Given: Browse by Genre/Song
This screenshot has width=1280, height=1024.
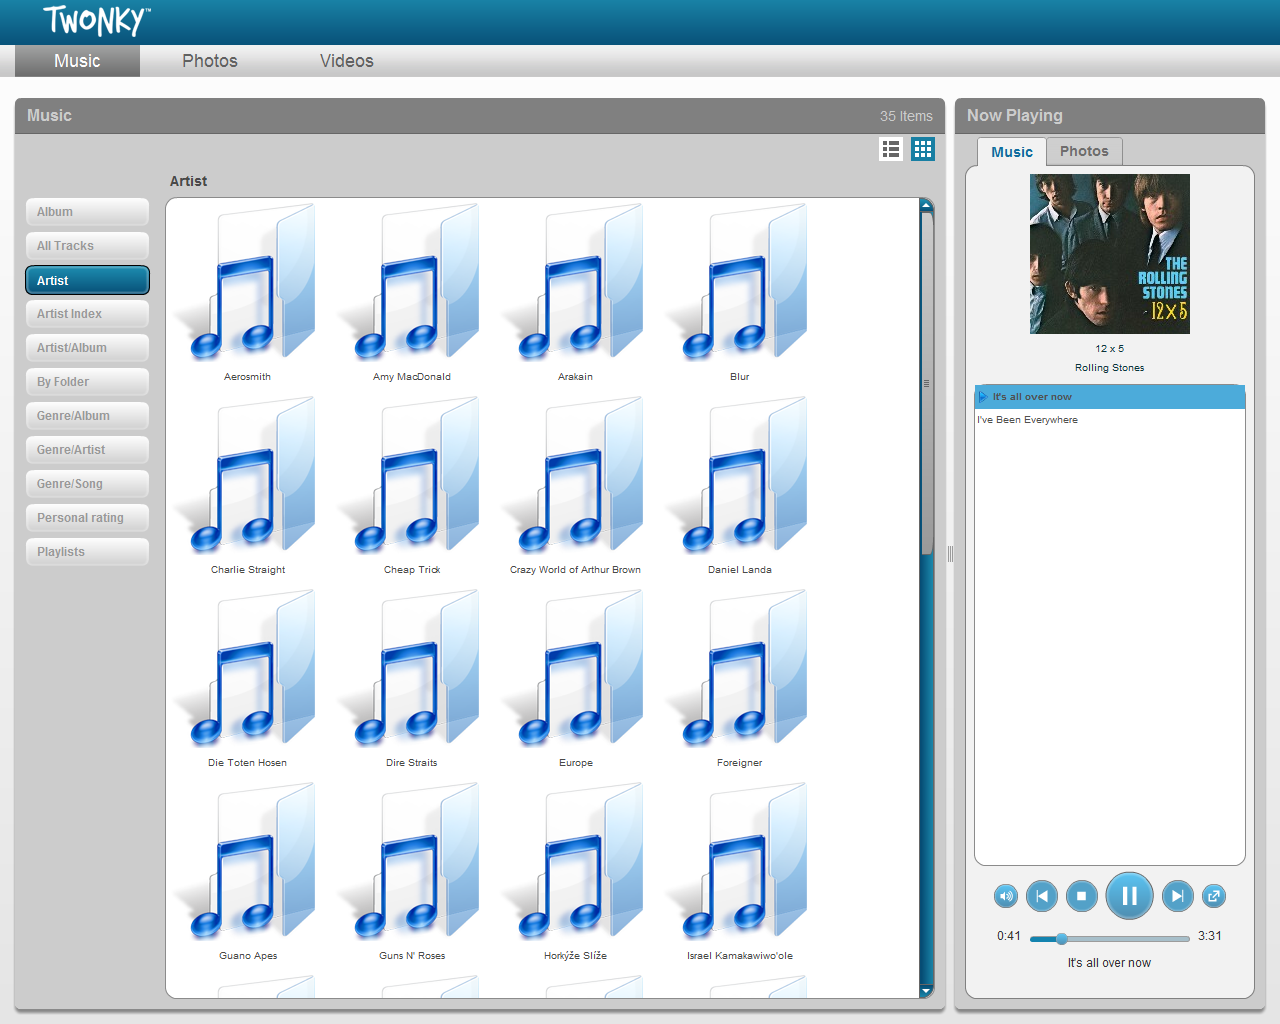Looking at the screenshot, I should click(x=87, y=484).
